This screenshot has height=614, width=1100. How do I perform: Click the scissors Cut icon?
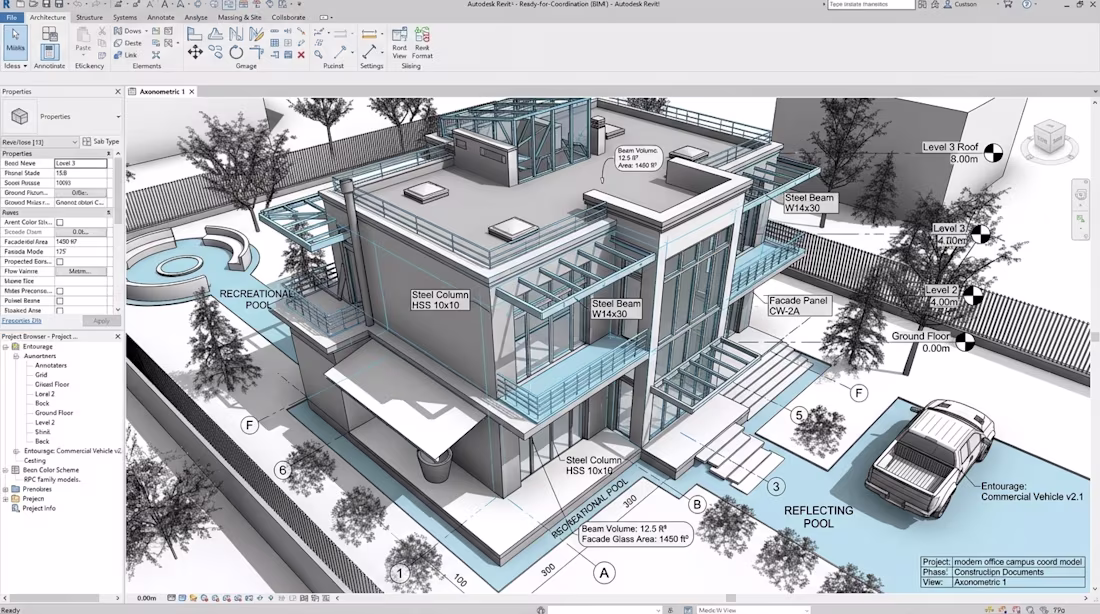point(102,31)
